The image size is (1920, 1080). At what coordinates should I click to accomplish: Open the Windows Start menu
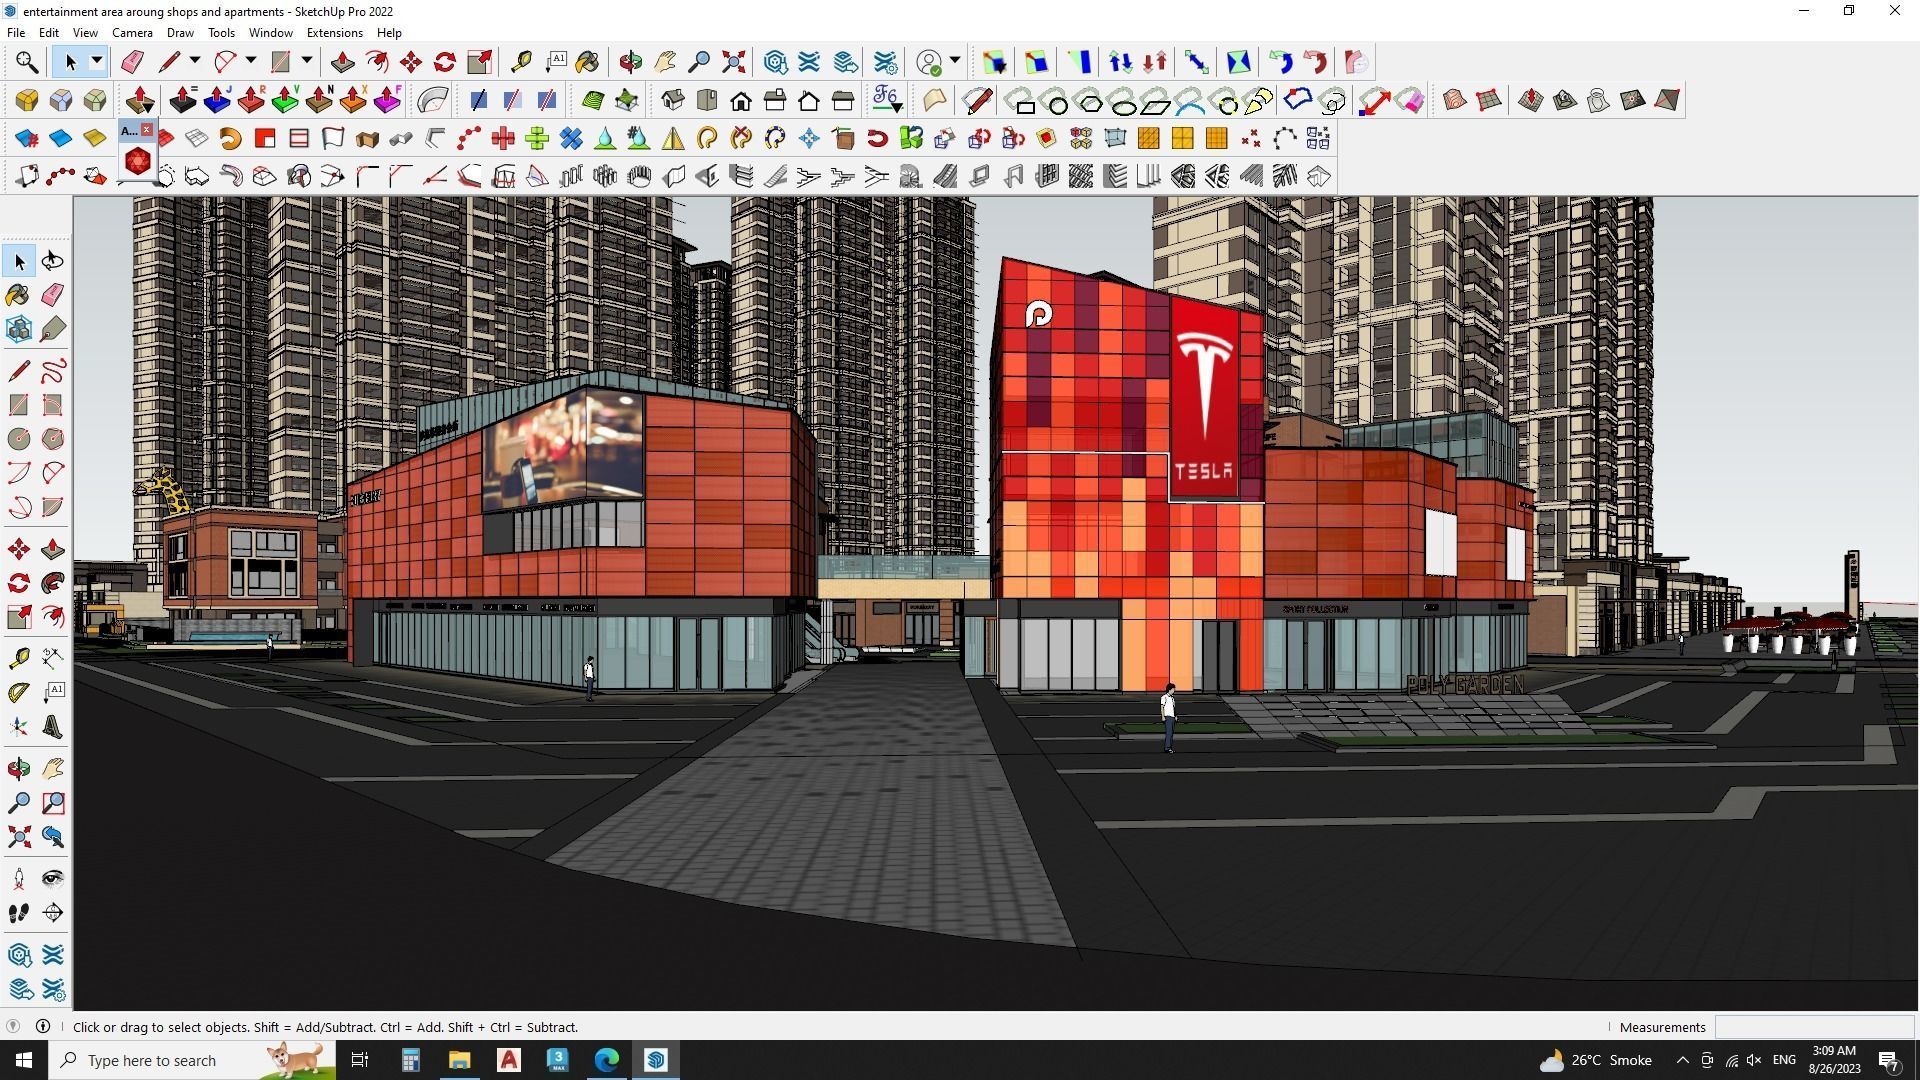24,1060
